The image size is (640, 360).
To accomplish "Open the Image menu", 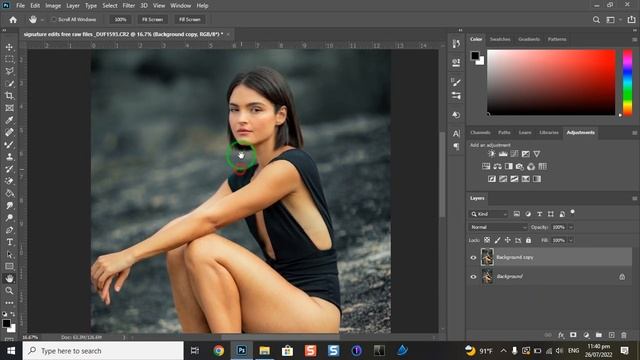I will coord(53,6).
